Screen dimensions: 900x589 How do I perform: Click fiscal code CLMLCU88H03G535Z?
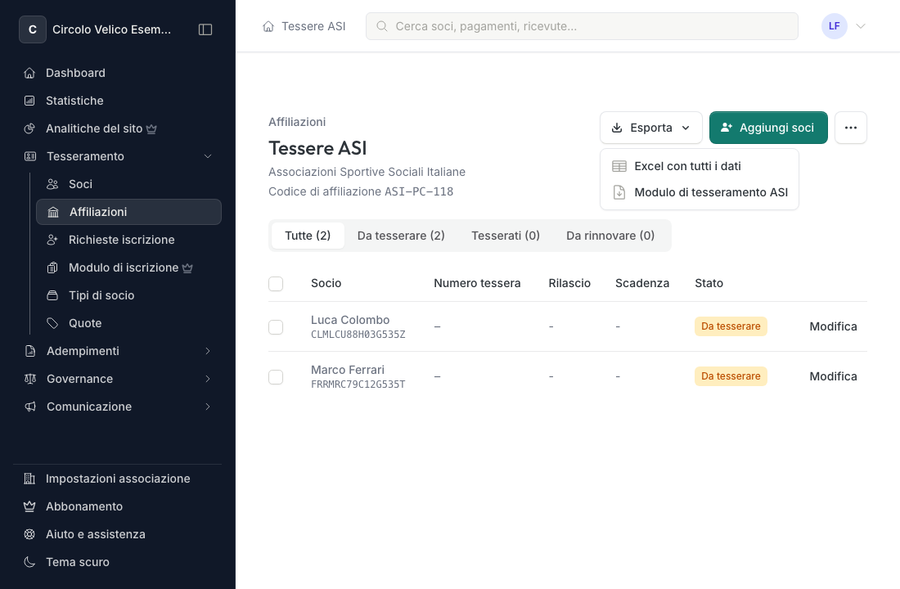(358, 335)
